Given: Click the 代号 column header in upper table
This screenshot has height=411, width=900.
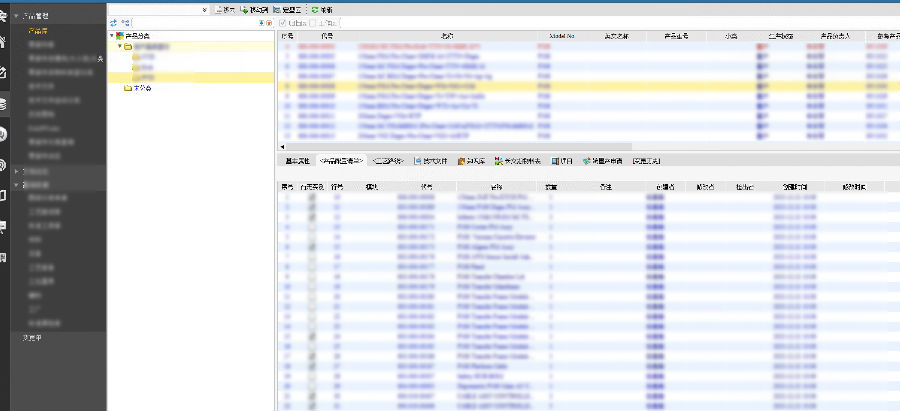Looking at the screenshot, I should (327, 36).
